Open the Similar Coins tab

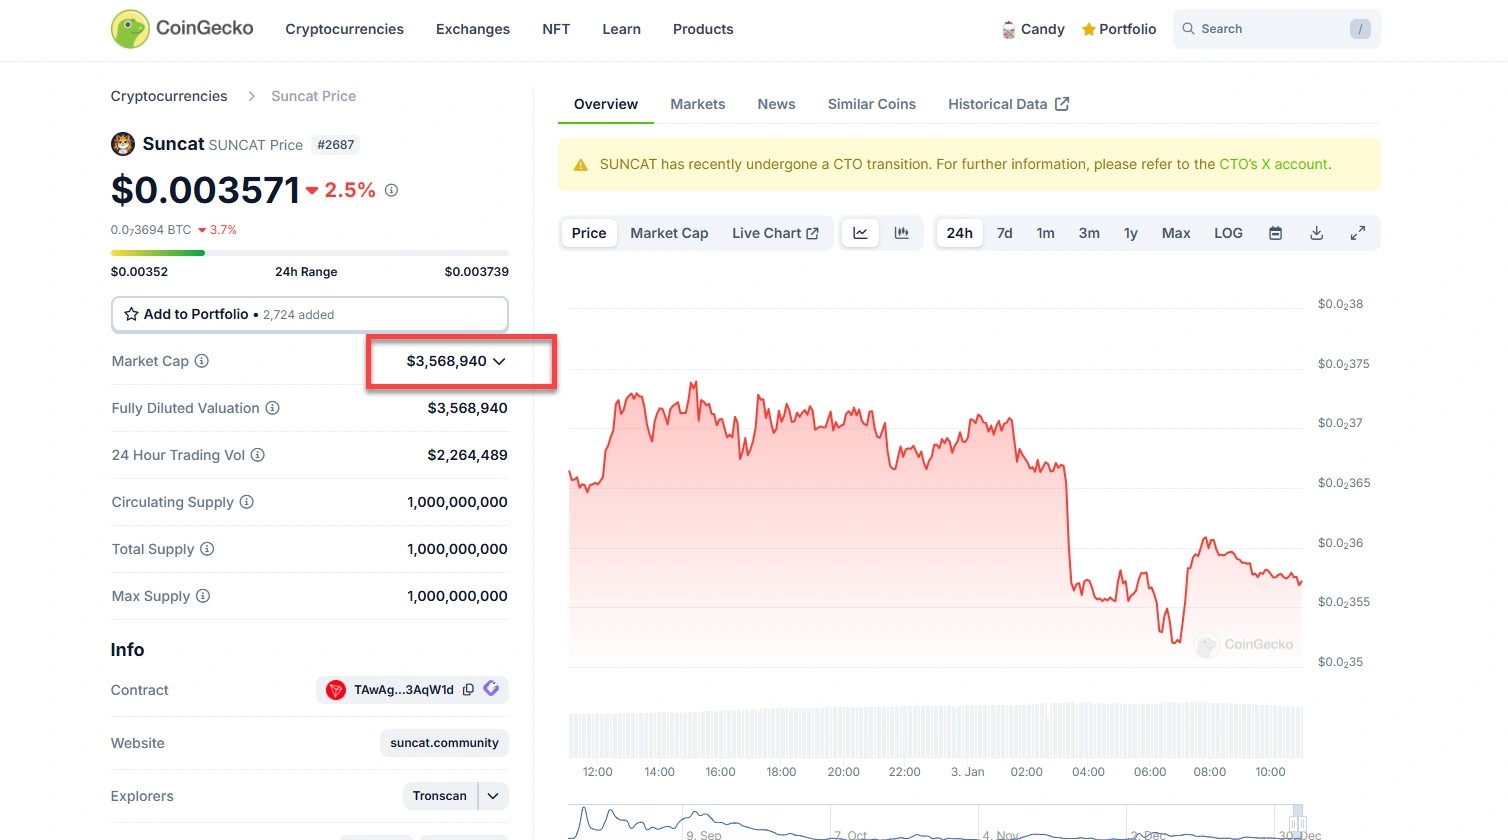[872, 104]
